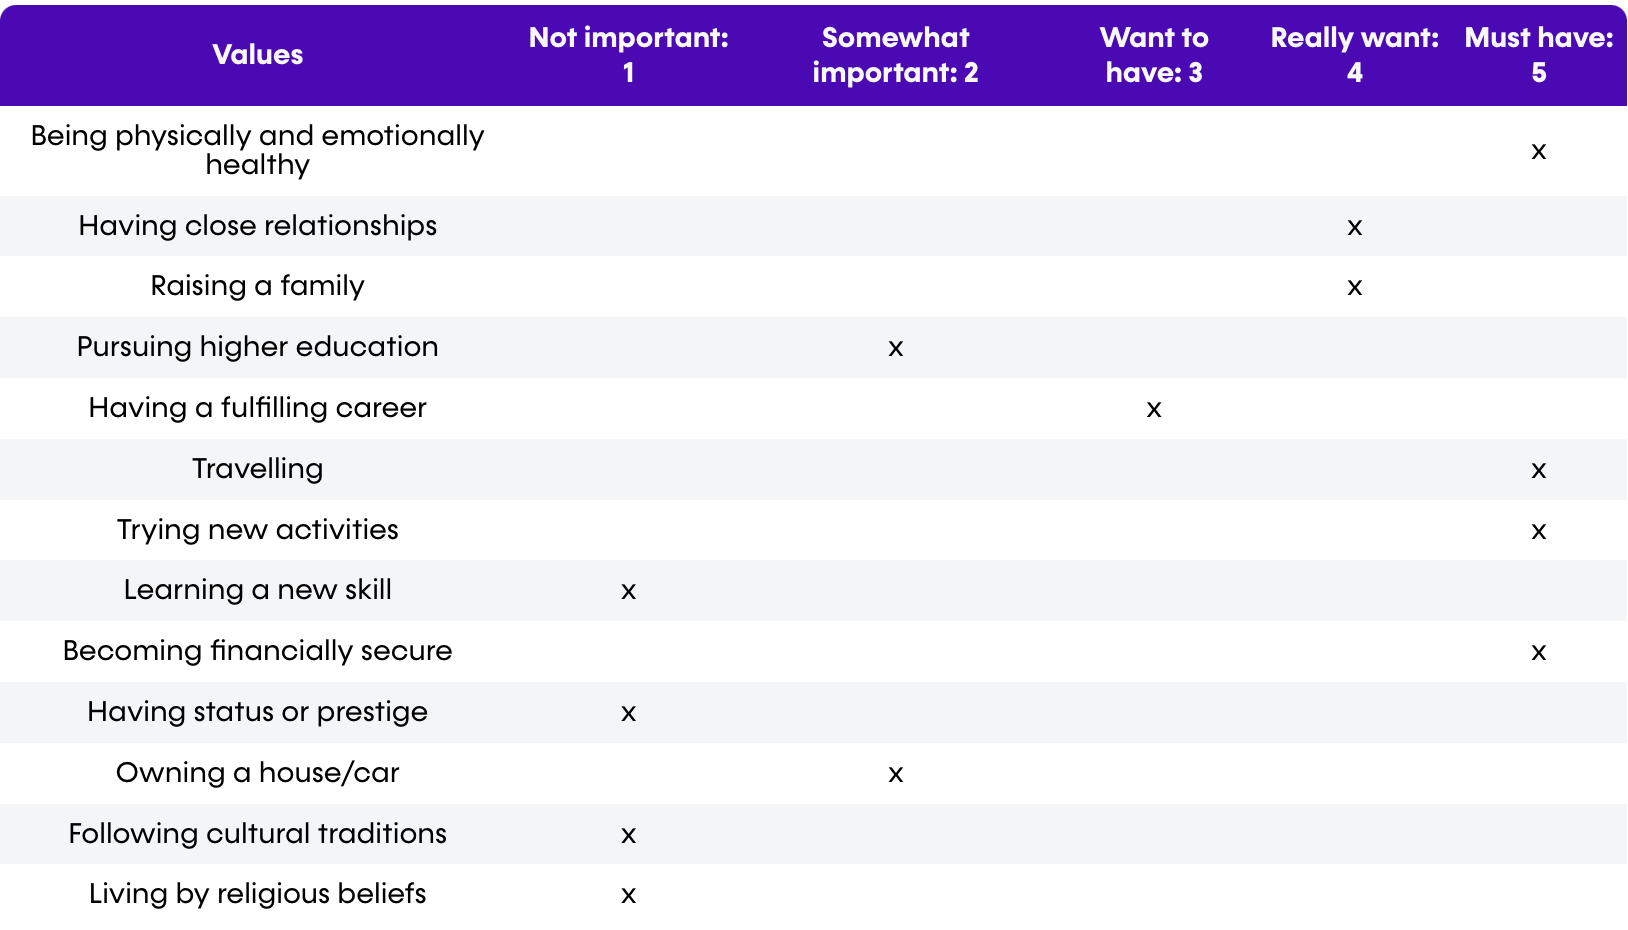Click the x mark for Raising a family
This screenshot has height=930, width=1628.
[1354, 288]
